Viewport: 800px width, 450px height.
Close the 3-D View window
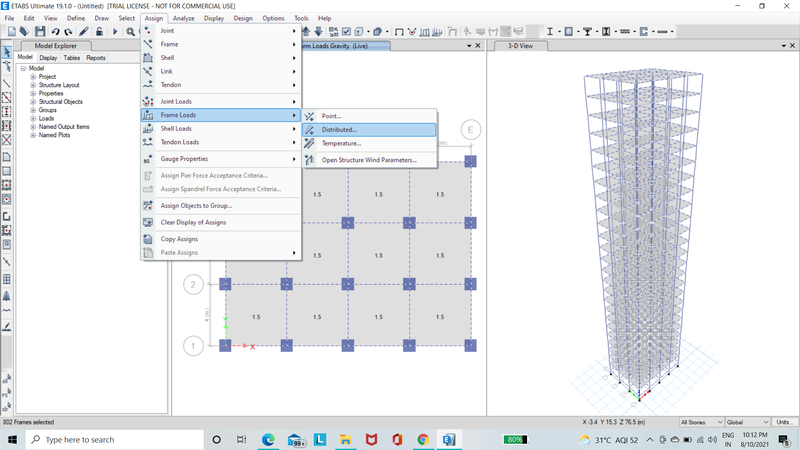(792, 46)
